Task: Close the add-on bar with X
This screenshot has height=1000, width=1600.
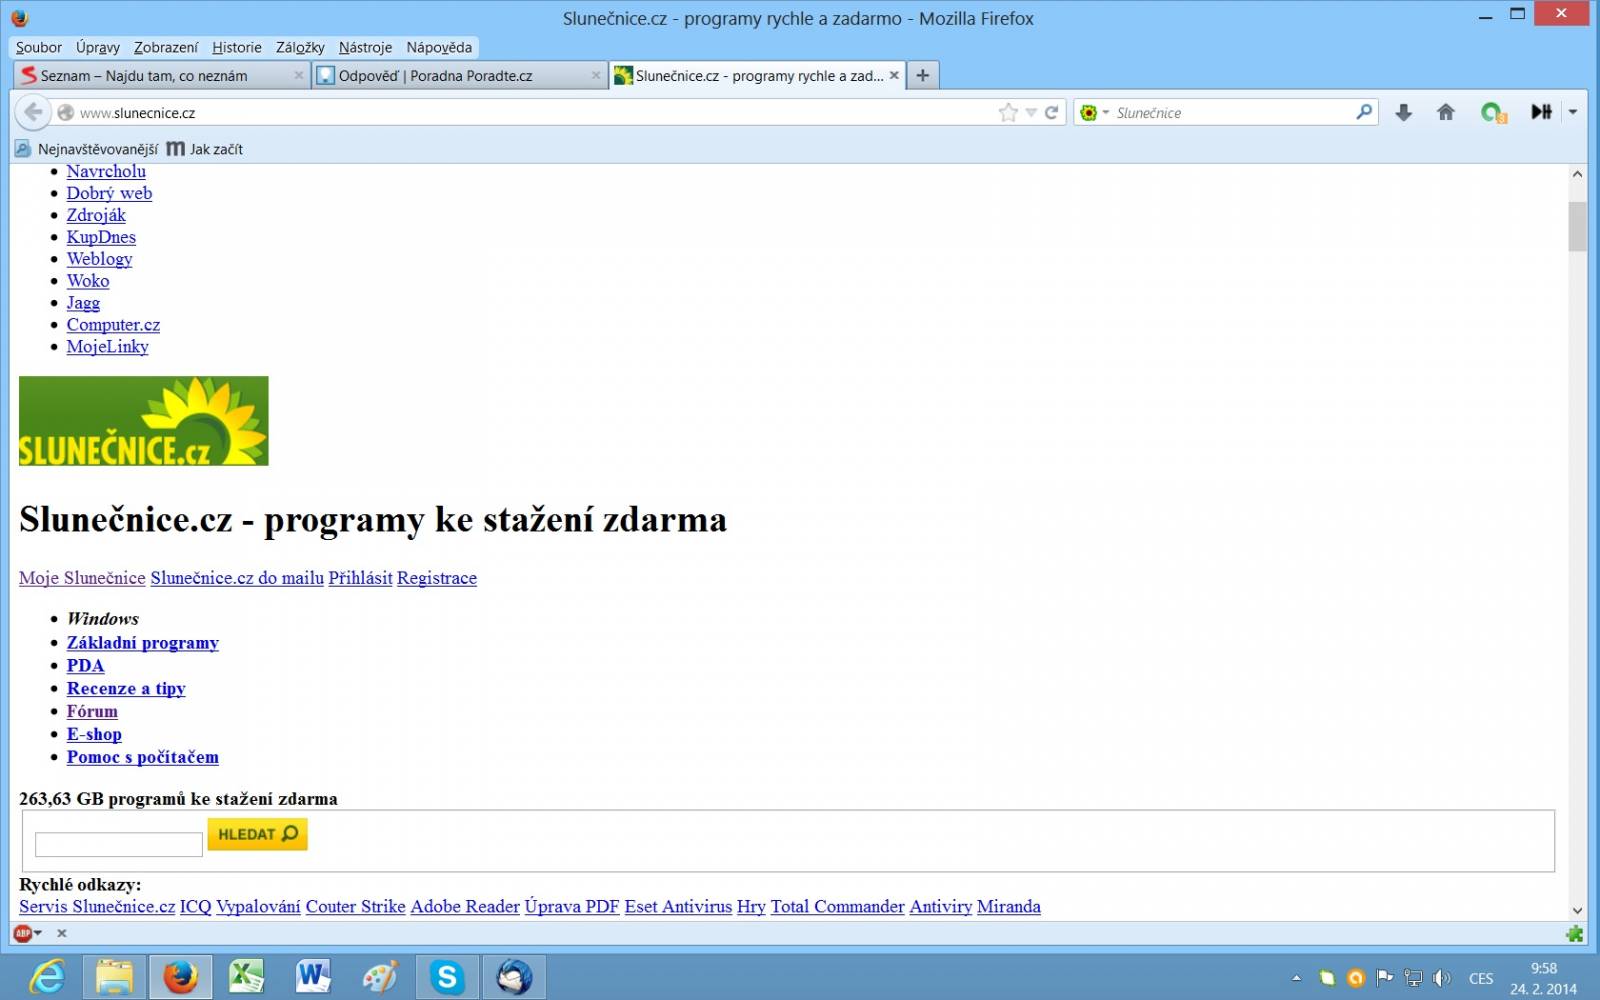Action: (62, 933)
